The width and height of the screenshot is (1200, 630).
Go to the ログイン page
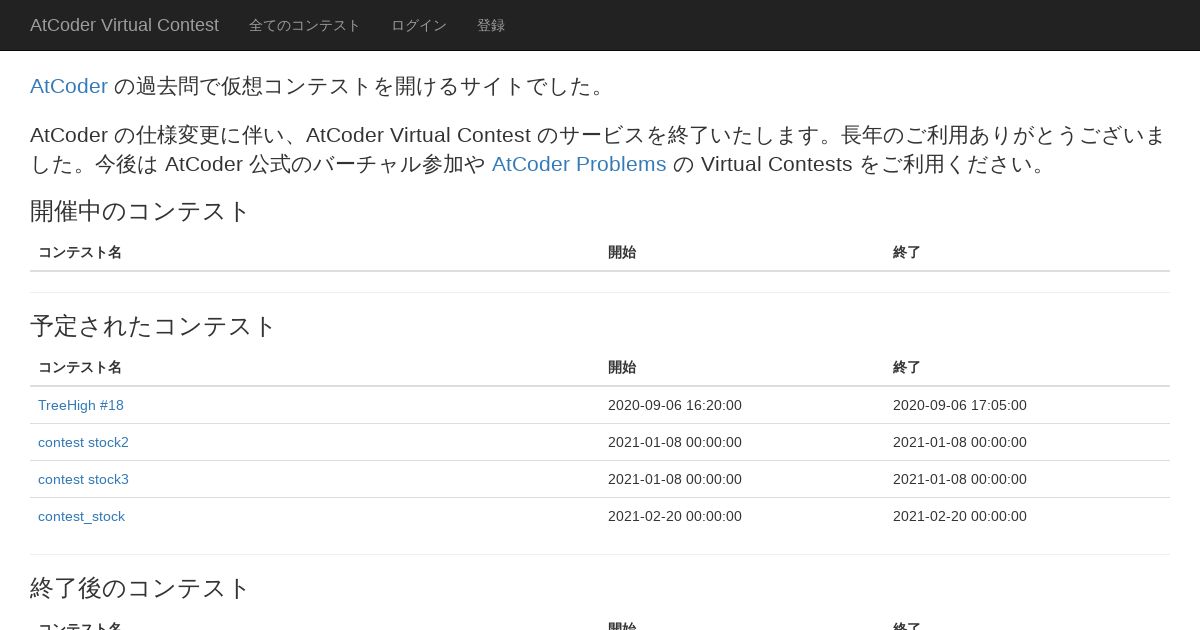tap(418, 25)
